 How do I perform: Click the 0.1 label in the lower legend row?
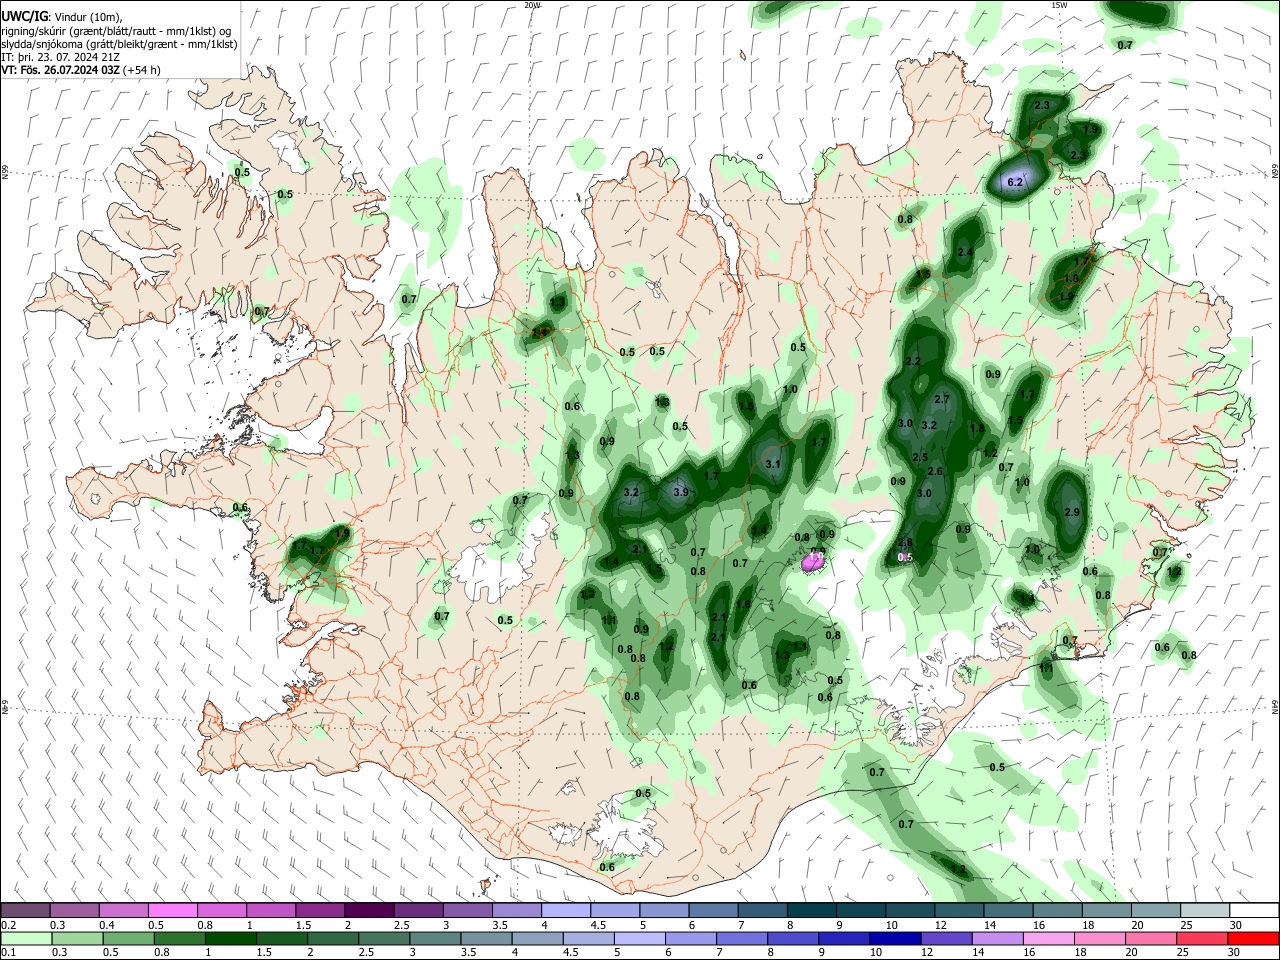(x=8, y=952)
